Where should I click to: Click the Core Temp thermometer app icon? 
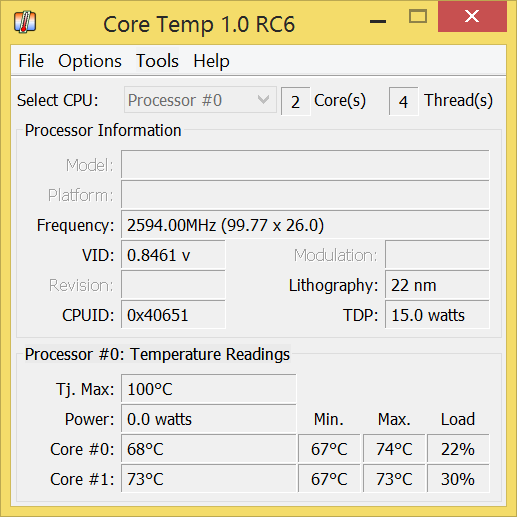tap(25, 22)
